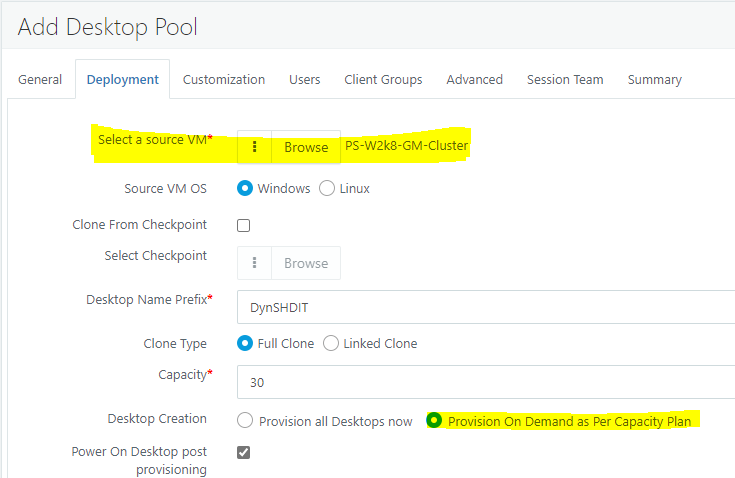This screenshot has height=478, width=735.
Task: Choose Linked Clone as the clone type
Action: (x=331, y=343)
